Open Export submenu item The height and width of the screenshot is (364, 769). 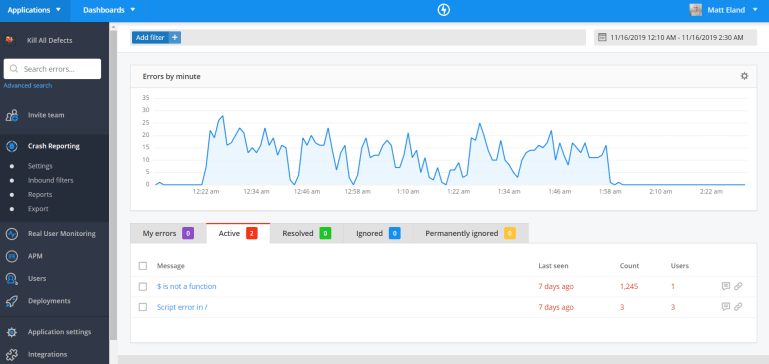(38, 209)
